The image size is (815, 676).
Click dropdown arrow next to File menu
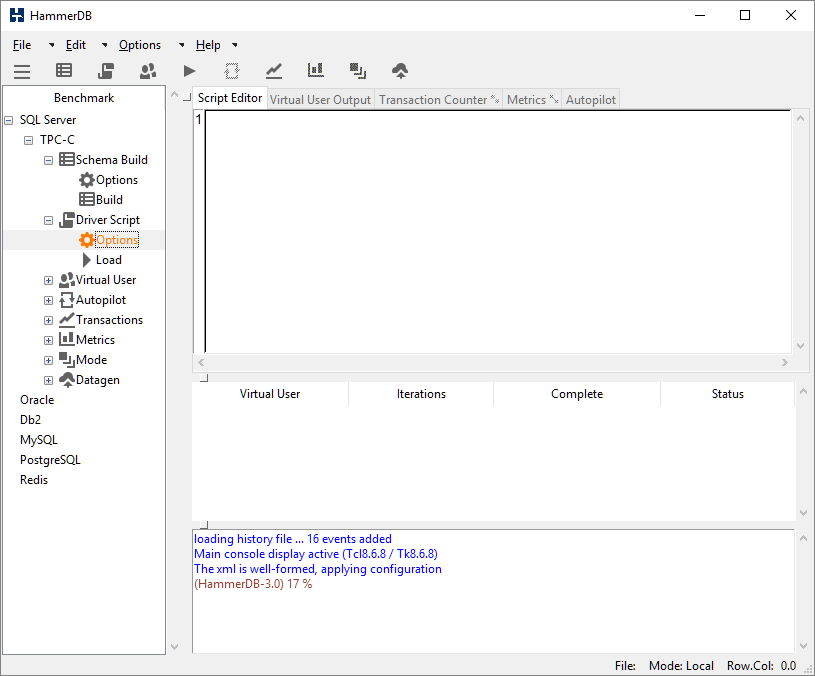pyautogui.click(x=51, y=45)
